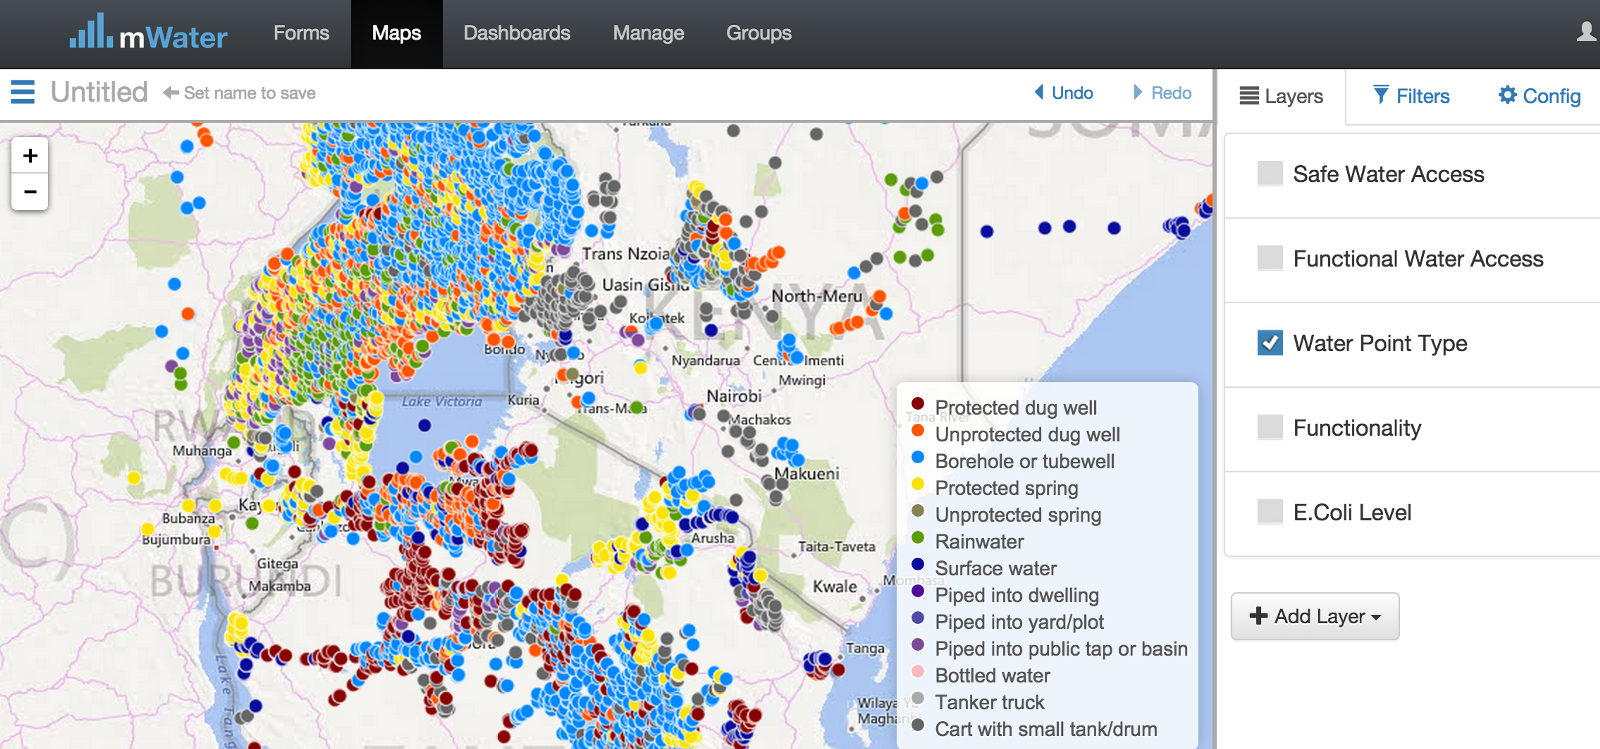Screen dimensions: 1600x749
Task: Zoom out of the map
Action: point(30,191)
